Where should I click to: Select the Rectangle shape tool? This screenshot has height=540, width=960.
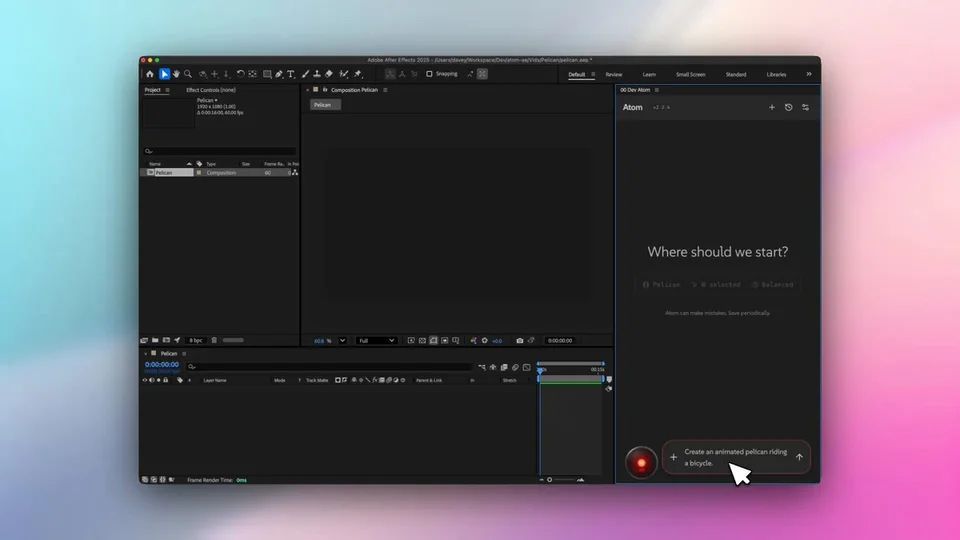[268, 74]
